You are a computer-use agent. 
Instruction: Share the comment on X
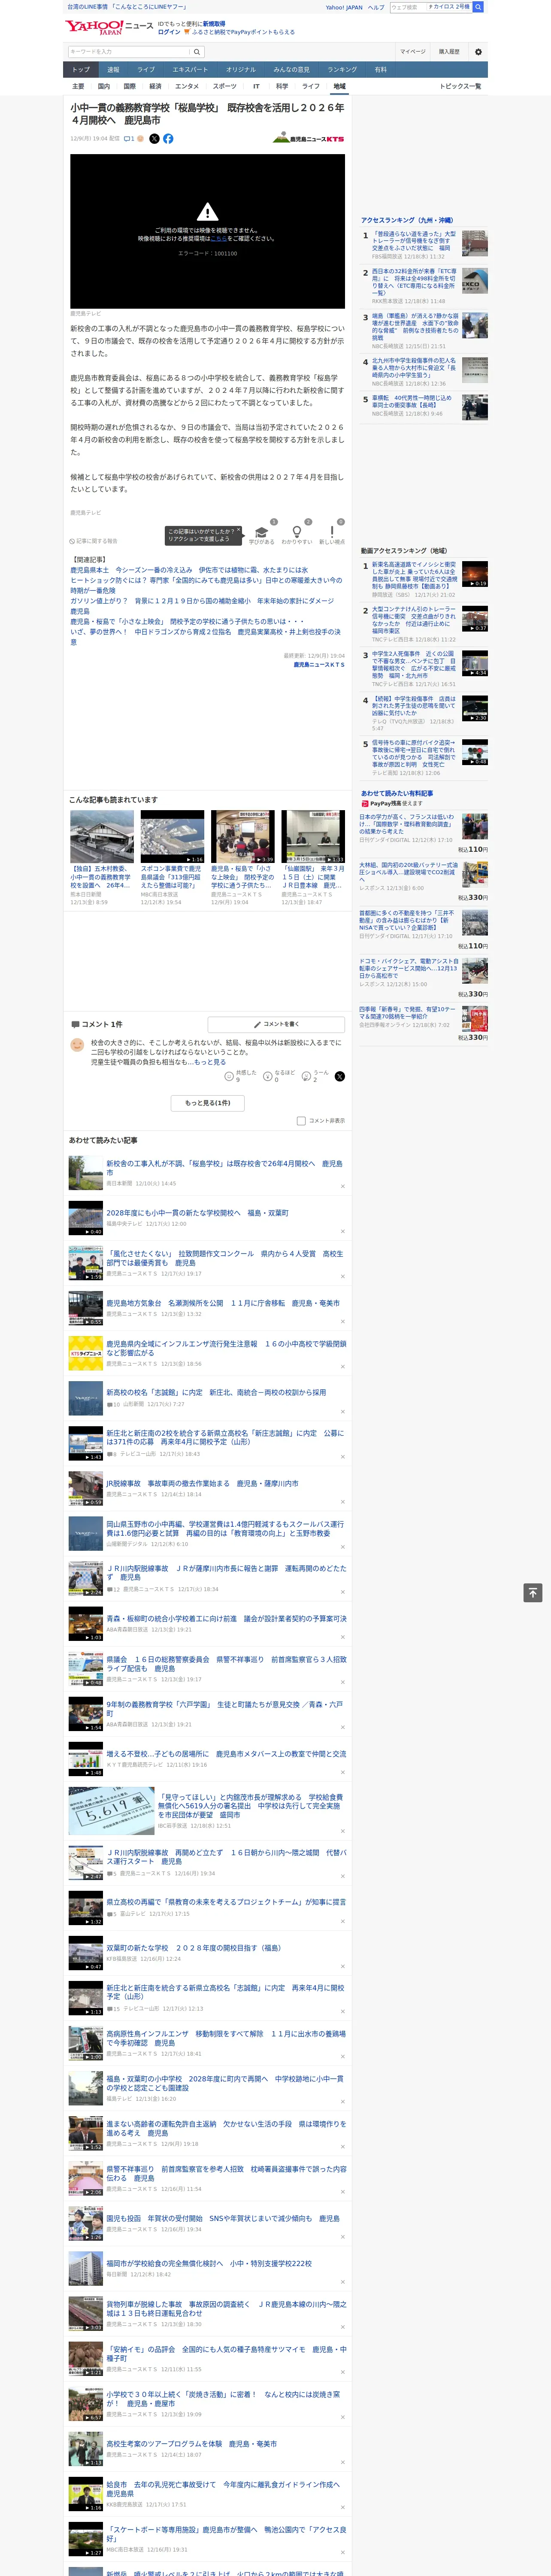(x=340, y=1076)
